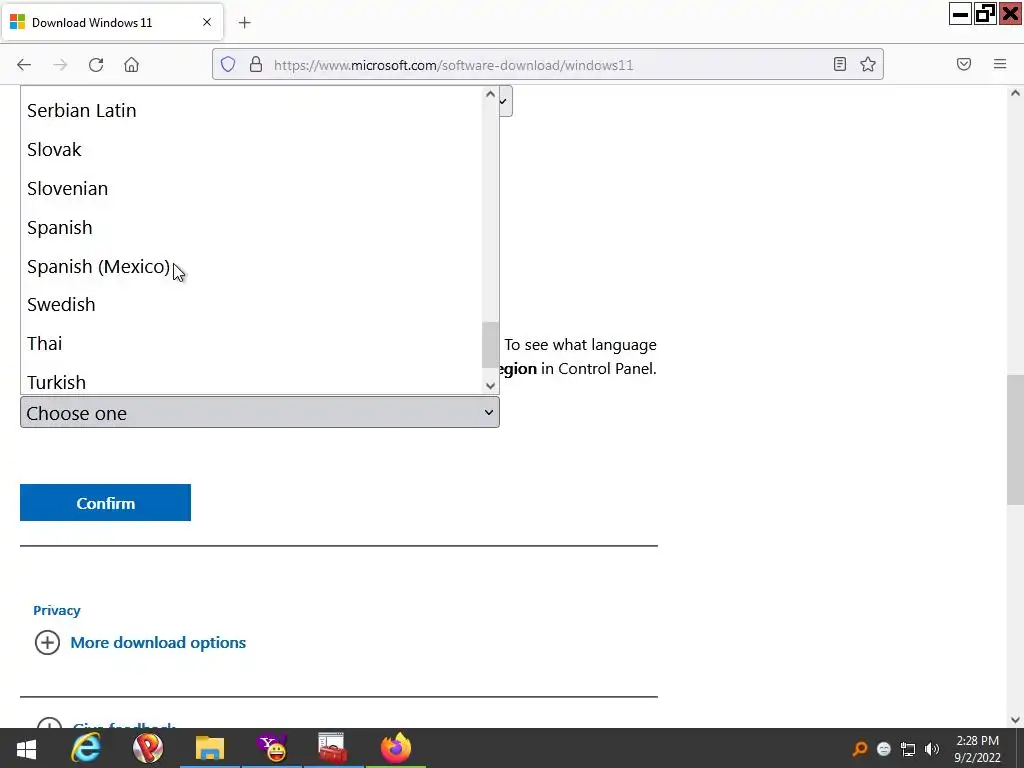Select Serbian Latin language

click(252, 110)
